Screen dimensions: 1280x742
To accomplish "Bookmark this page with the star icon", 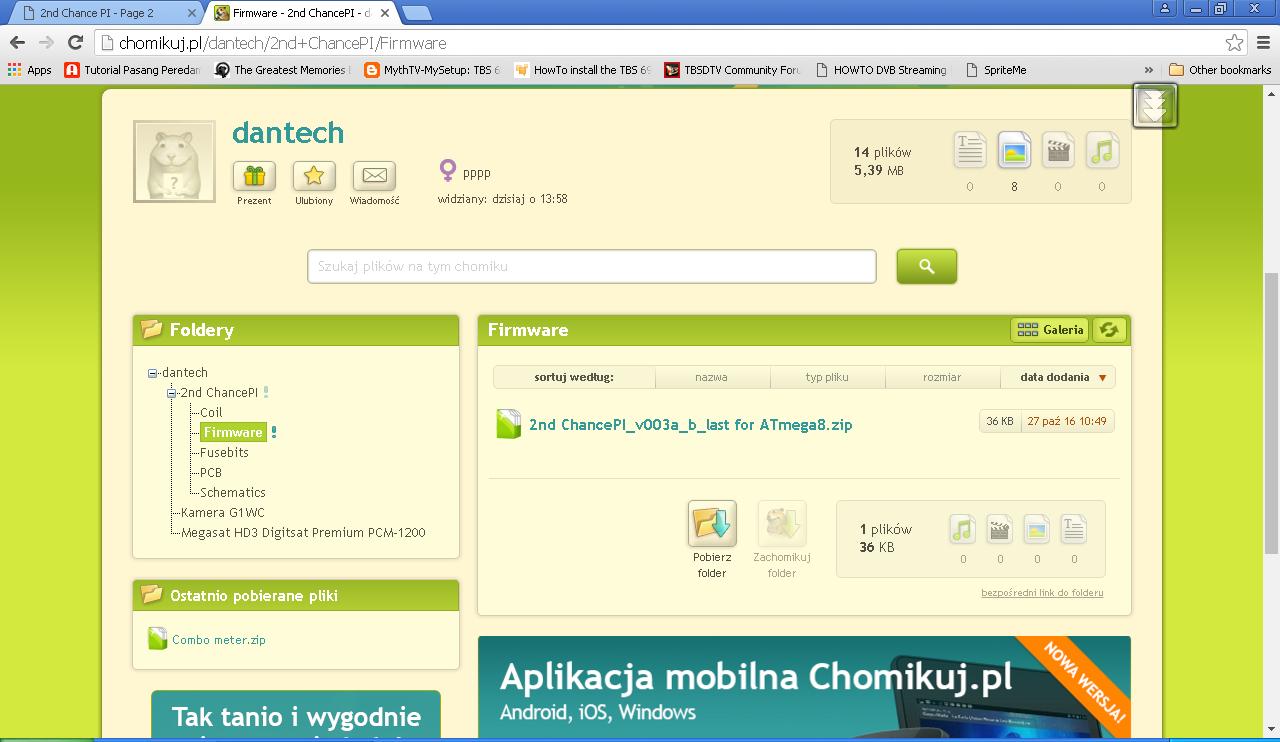I will tap(1234, 43).
